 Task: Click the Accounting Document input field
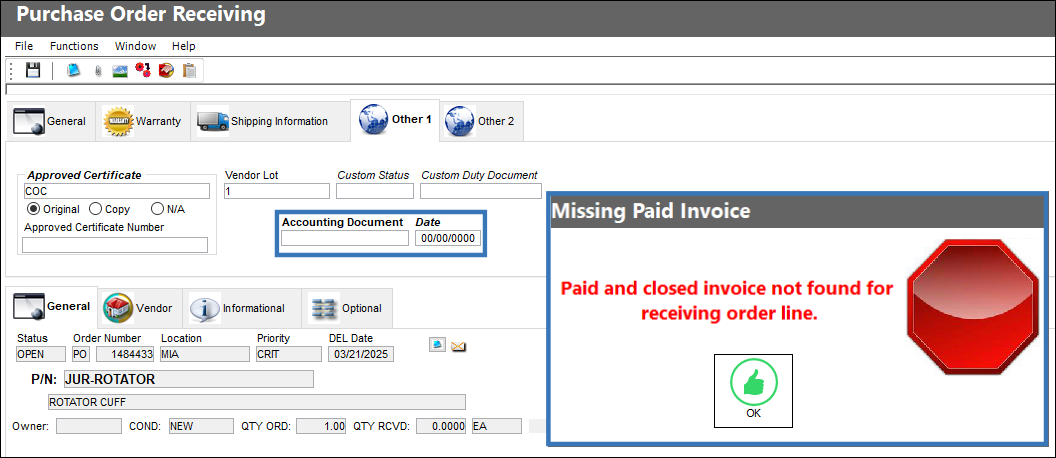(345, 238)
